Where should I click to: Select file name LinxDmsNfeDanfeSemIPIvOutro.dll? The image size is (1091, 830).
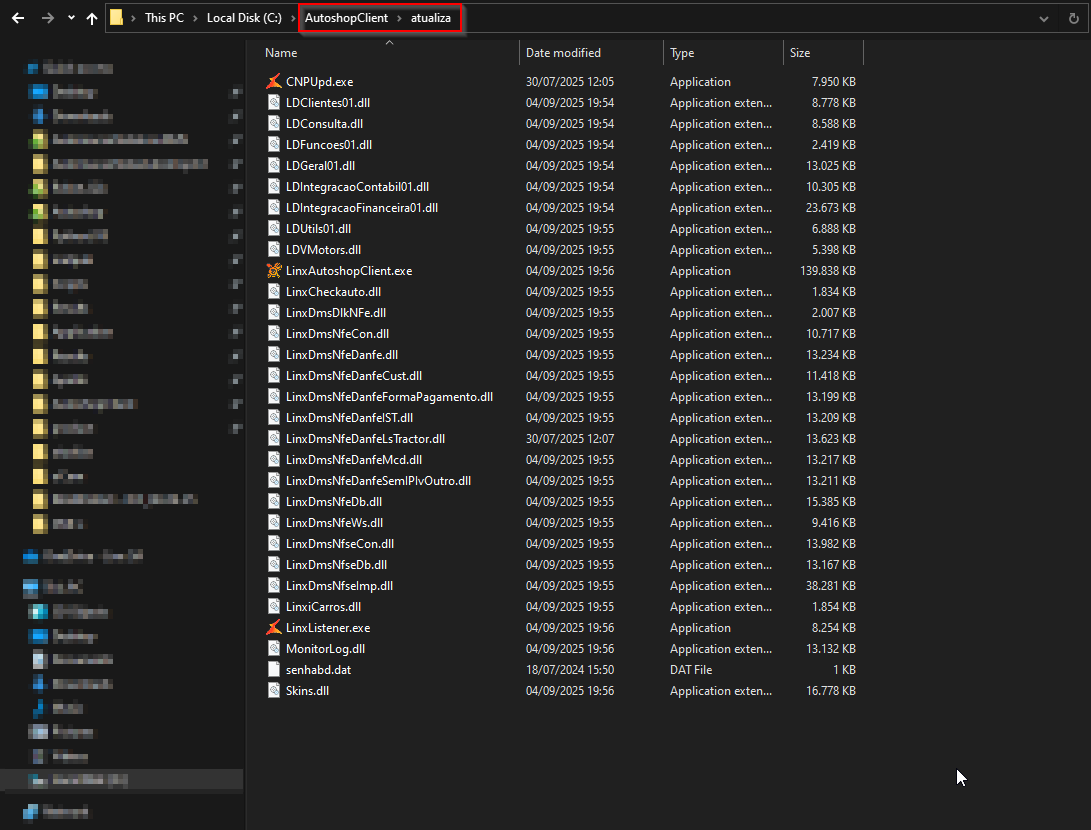(378, 481)
